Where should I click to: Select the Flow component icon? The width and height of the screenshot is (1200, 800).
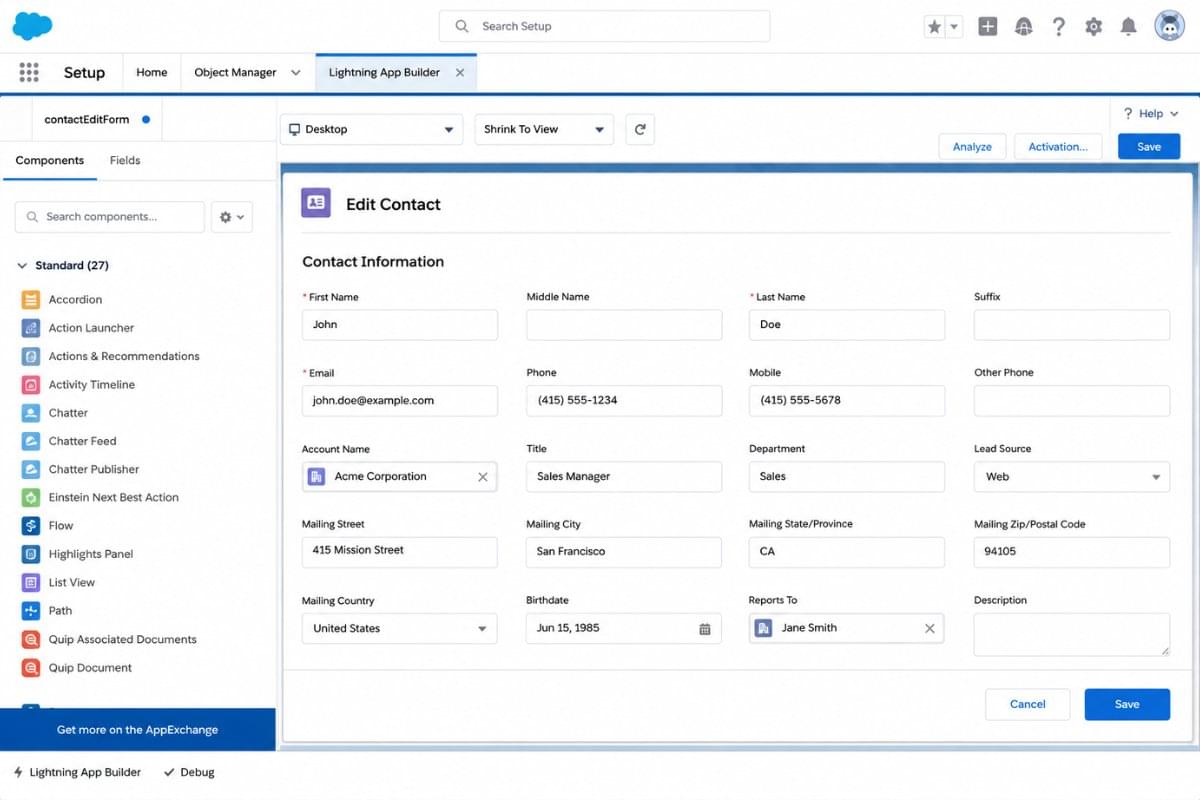click(x=30, y=525)
